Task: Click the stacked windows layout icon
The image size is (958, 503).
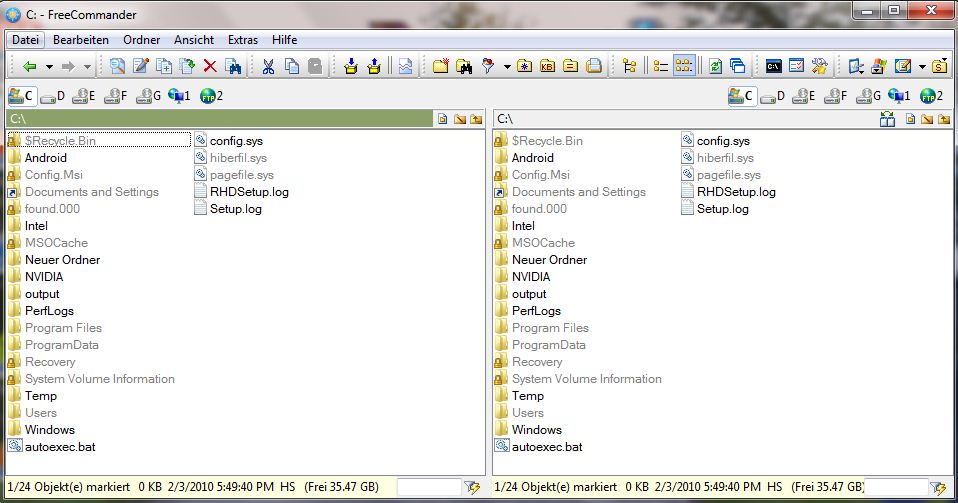Action: click(737, 66)
